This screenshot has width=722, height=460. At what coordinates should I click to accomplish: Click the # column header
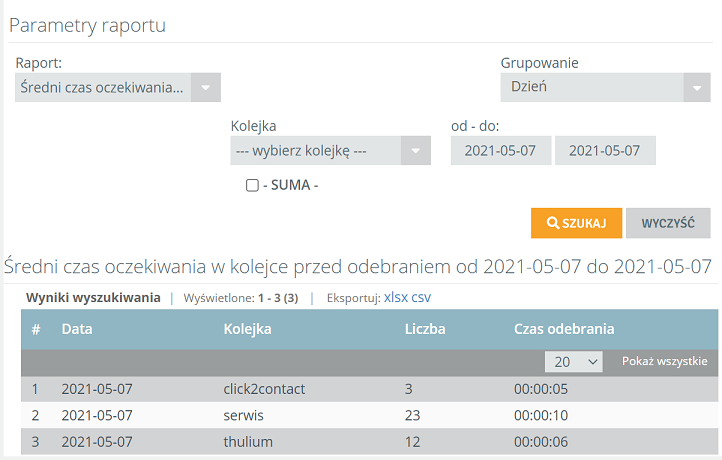[36, 329]
